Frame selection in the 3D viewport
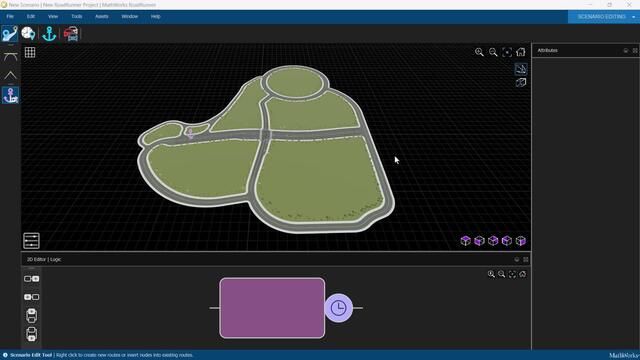 (x=507, y=52)
